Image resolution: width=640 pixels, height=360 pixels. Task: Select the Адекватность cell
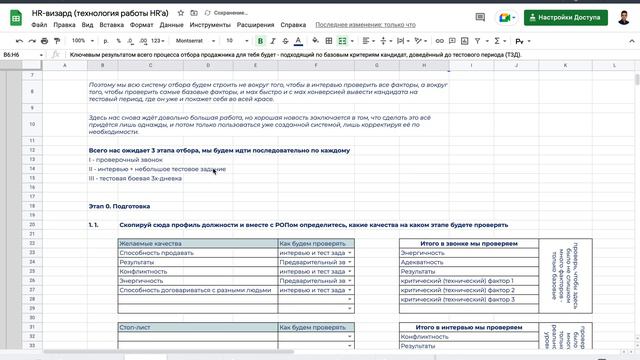469,262
